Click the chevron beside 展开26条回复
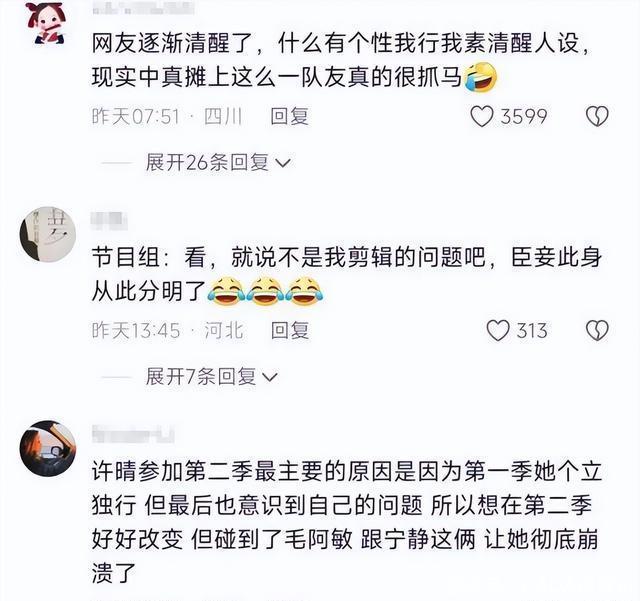 click(x=283, y=163)
